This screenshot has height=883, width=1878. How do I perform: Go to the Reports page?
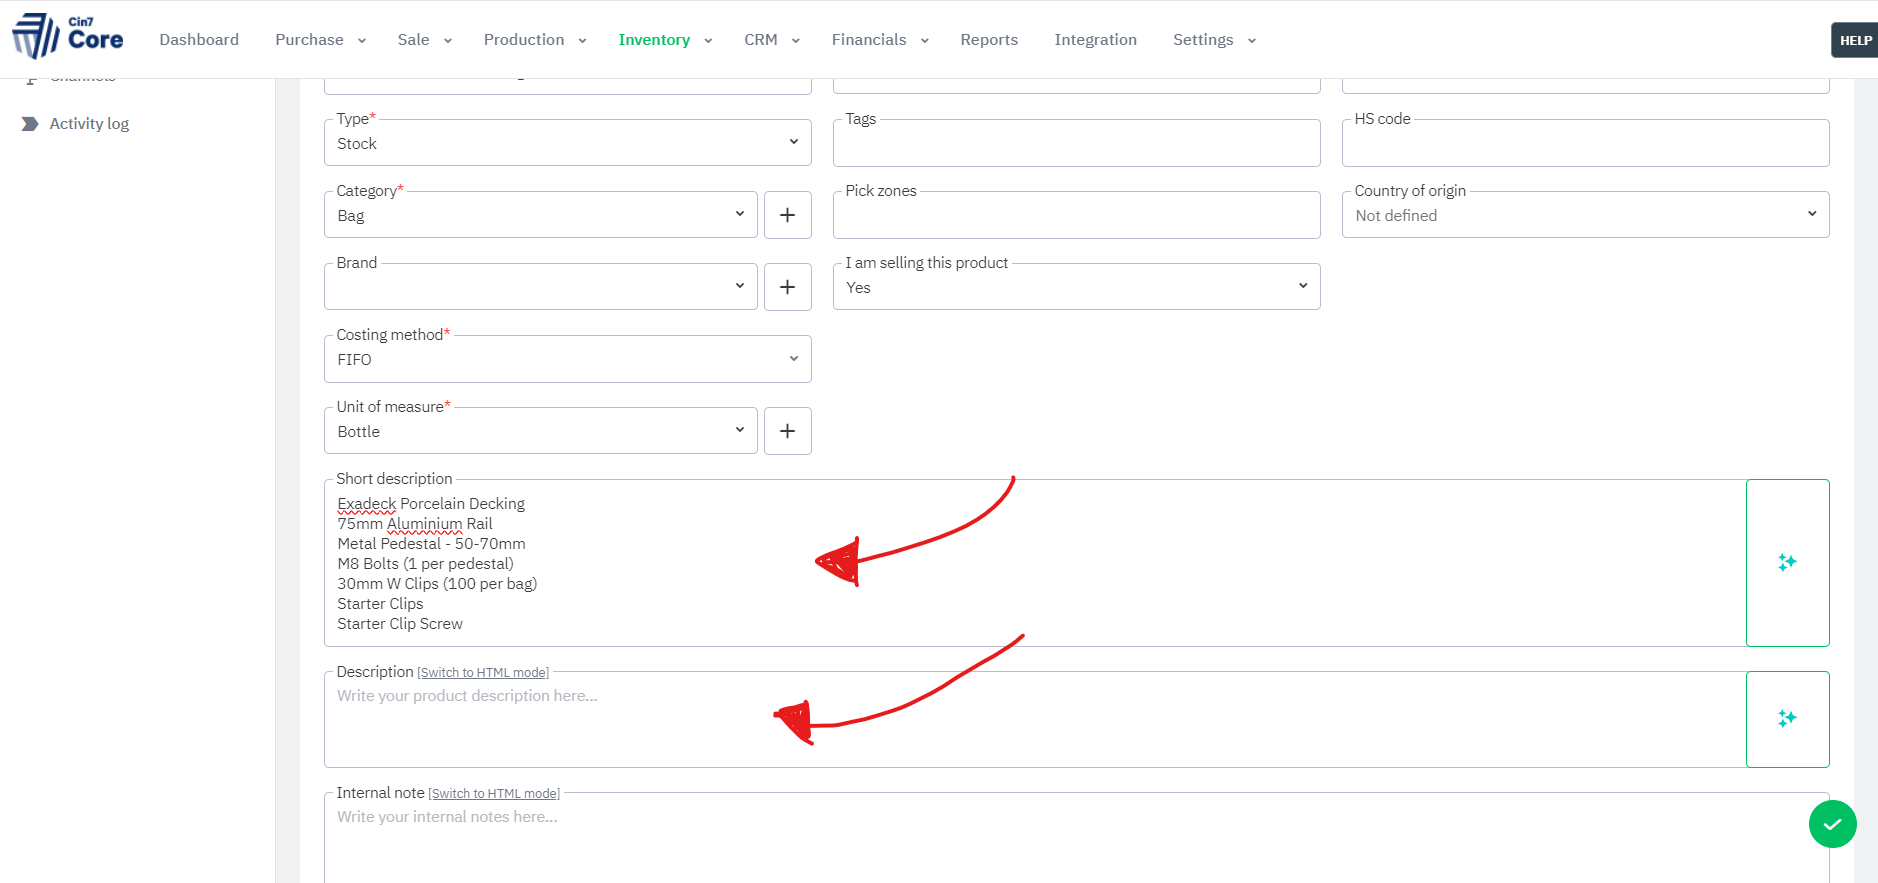(x=988, y=40)
